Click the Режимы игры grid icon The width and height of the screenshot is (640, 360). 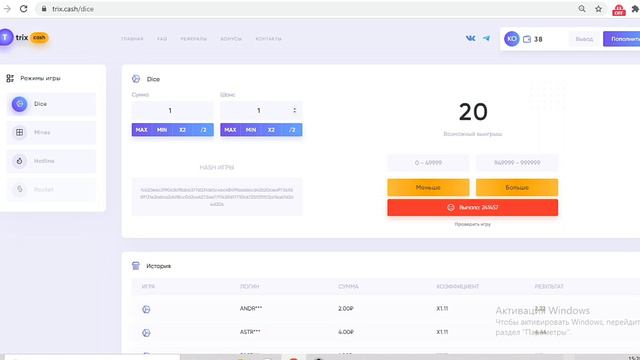pyautogui.click(x=10, y=78)
